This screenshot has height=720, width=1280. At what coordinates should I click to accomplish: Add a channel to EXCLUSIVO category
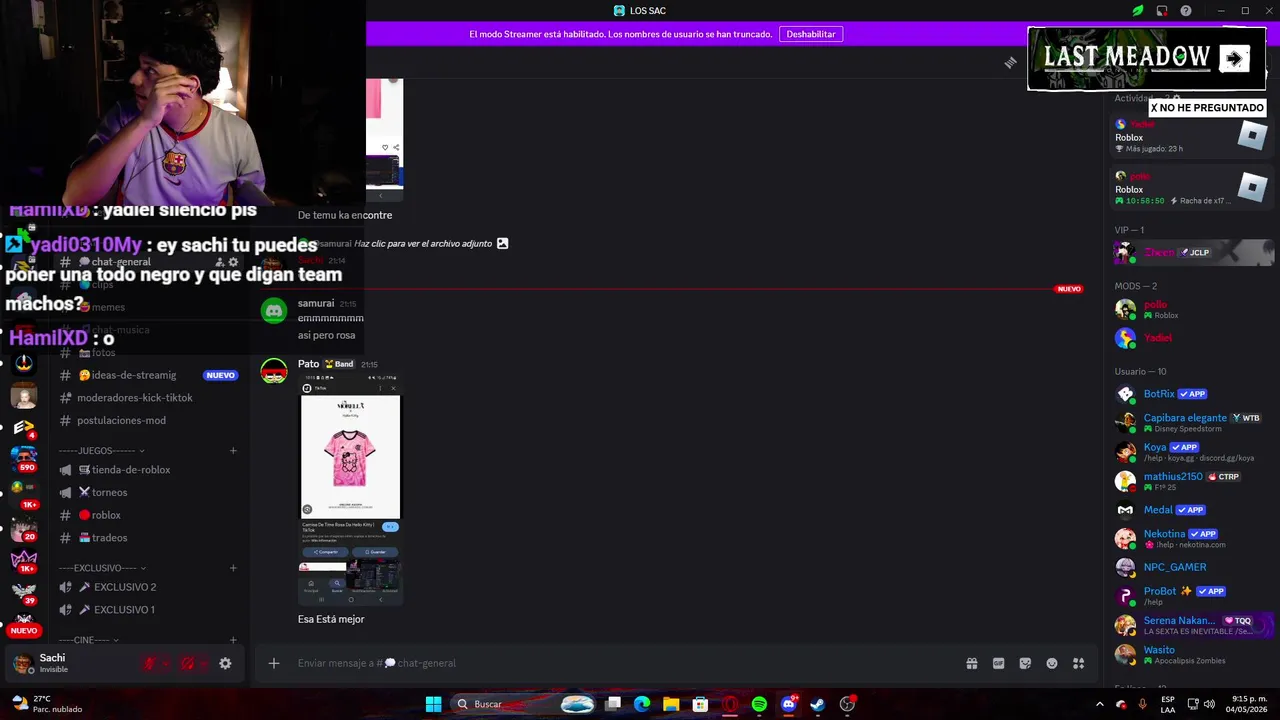[233, 568]
